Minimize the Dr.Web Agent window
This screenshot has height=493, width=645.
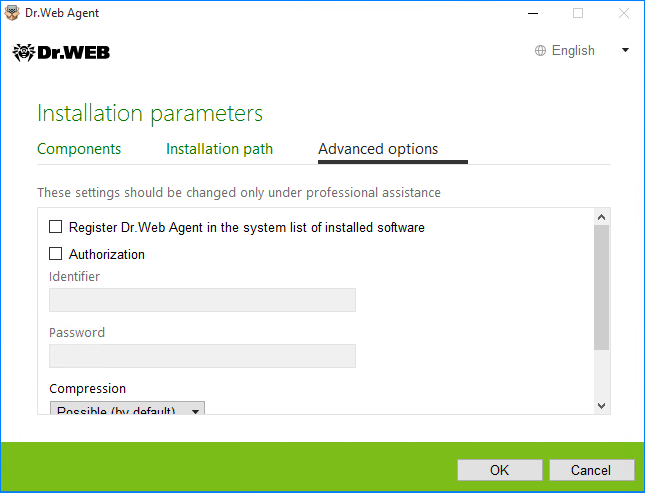(533, 13)
